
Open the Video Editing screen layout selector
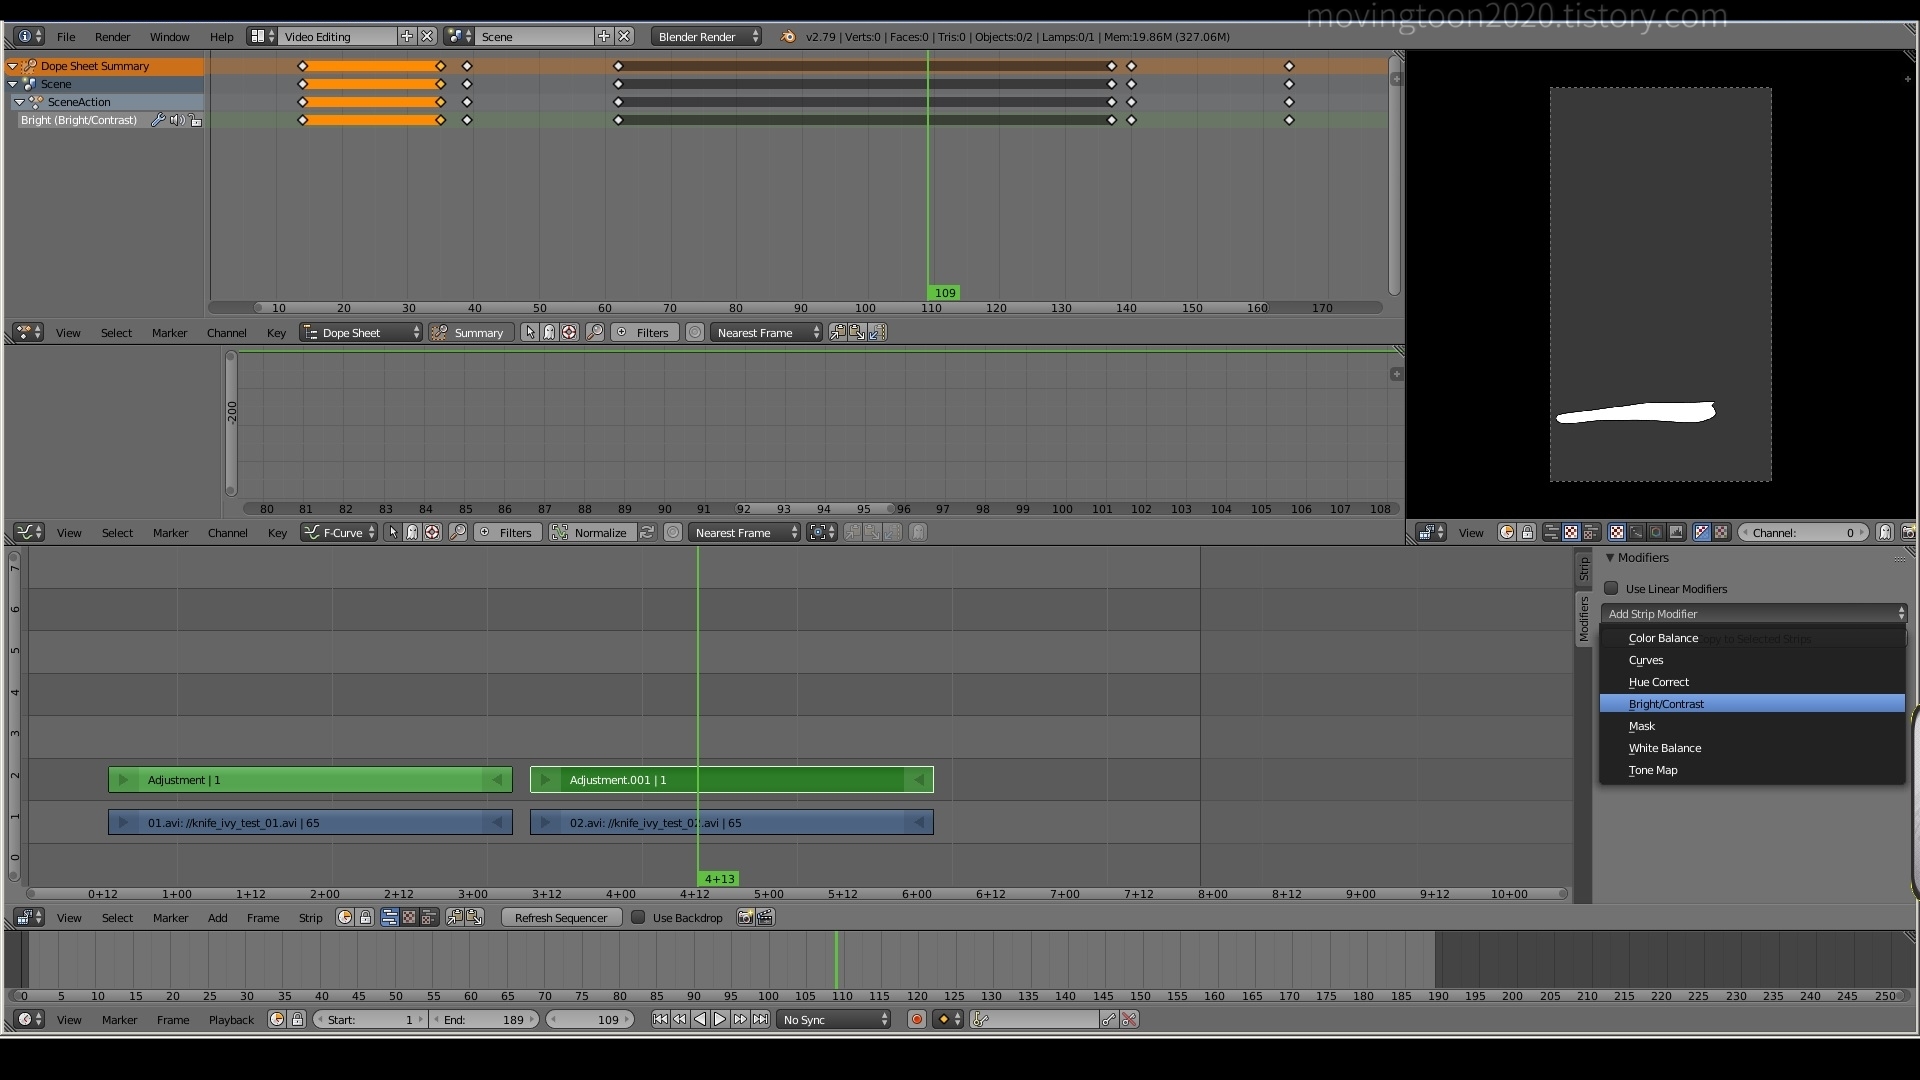(263, 37)
